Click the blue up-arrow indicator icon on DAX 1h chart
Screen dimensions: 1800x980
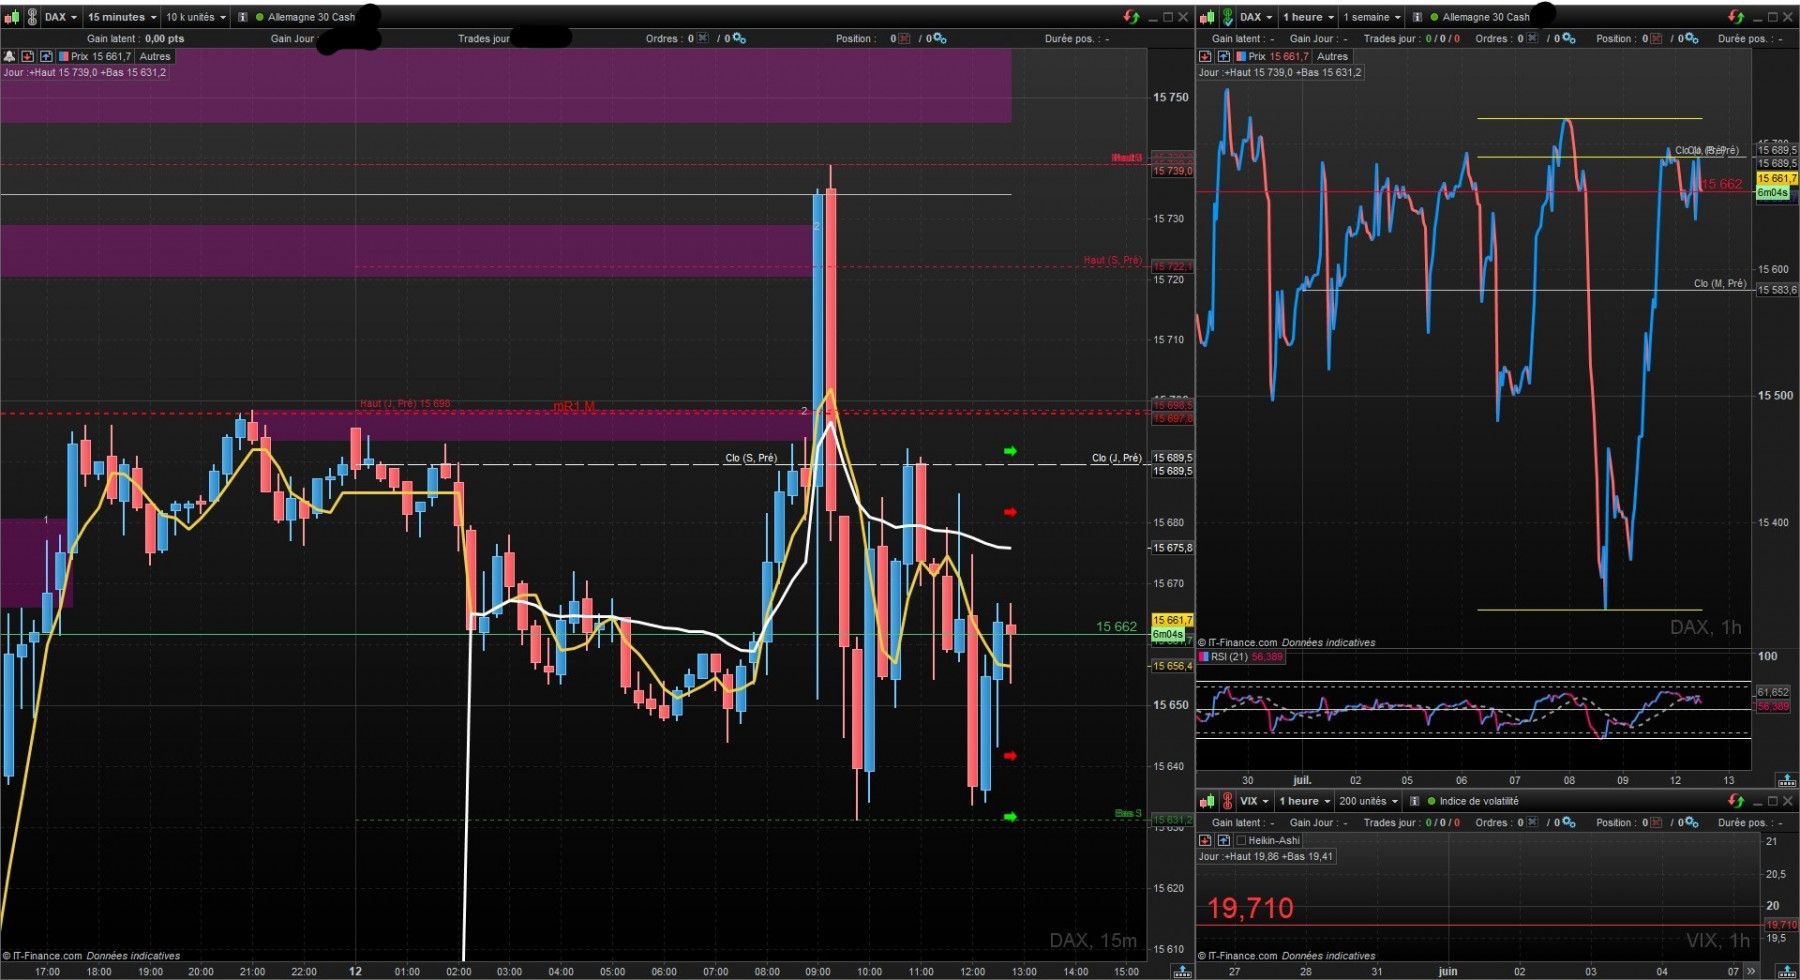(1223, 56)
